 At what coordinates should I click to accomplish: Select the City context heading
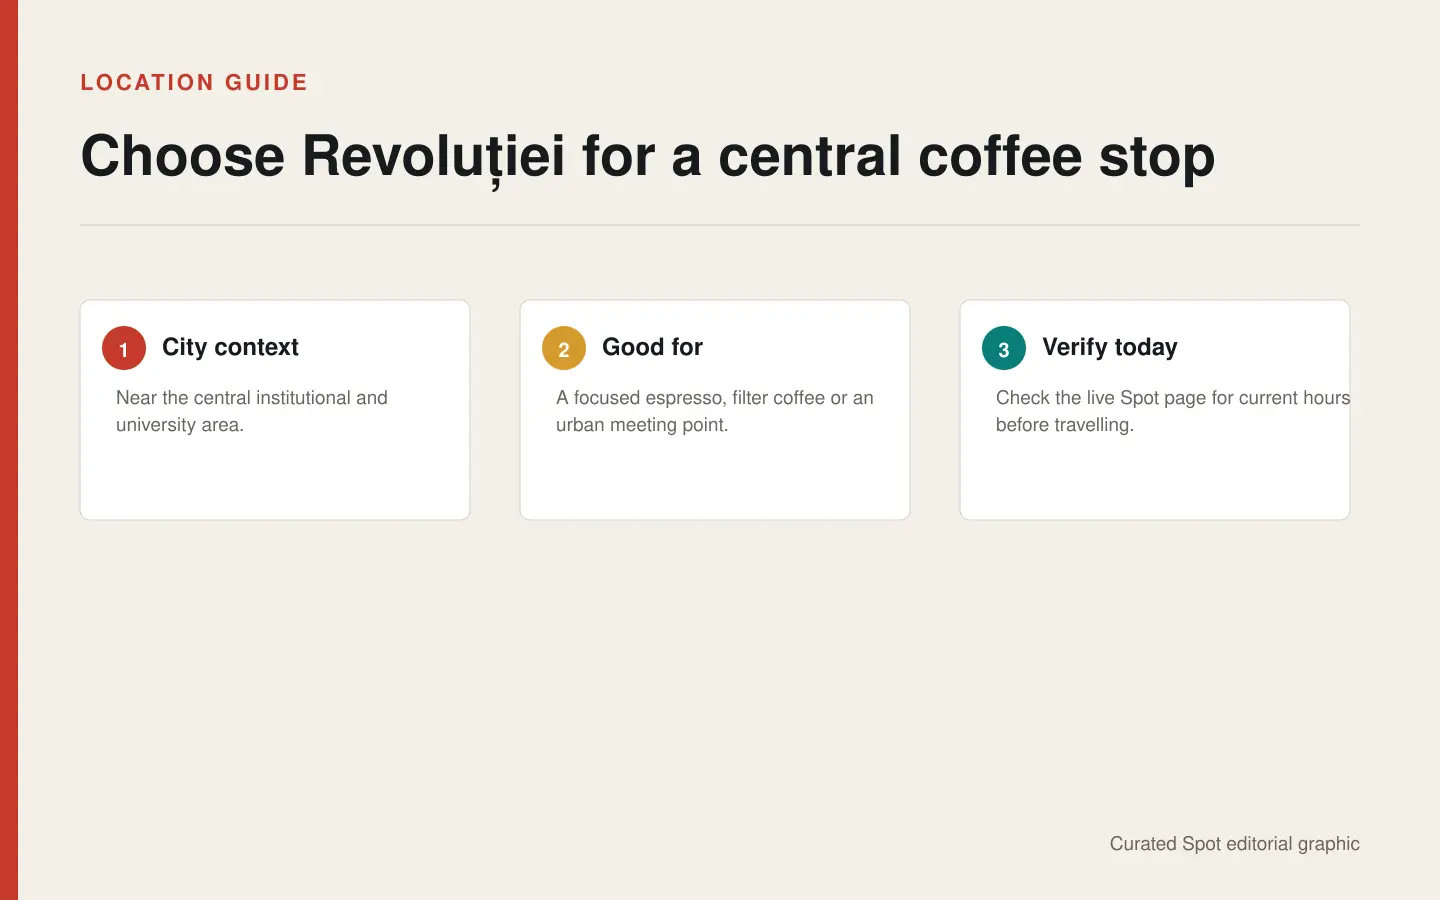coord(230,347)
